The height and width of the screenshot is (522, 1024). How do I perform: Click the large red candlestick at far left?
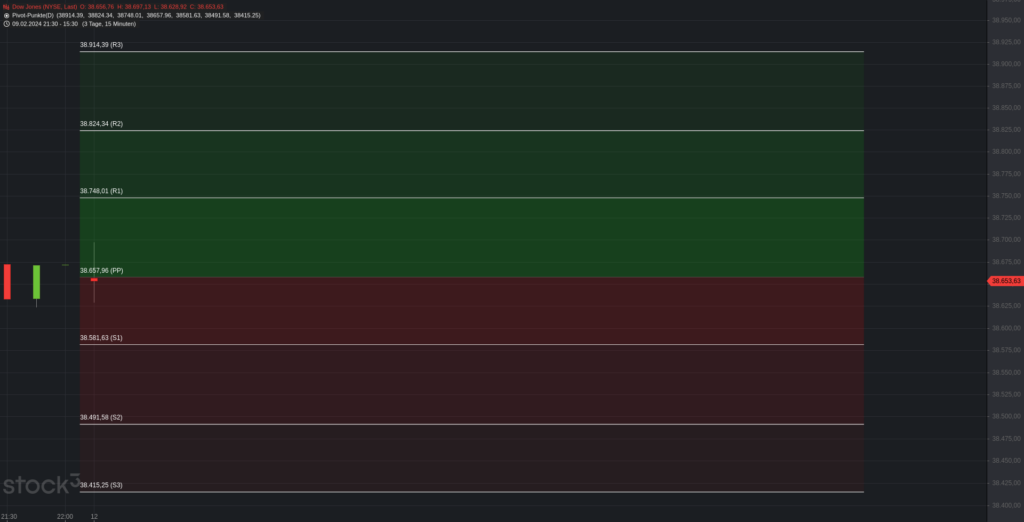click(7, 281)
